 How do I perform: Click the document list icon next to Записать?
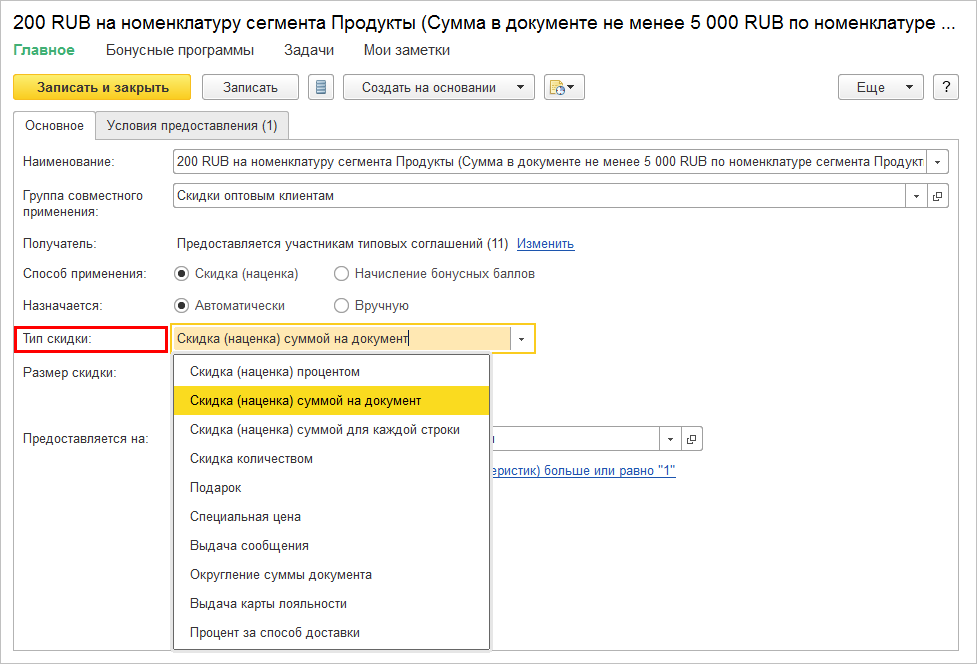pos(321,87)
